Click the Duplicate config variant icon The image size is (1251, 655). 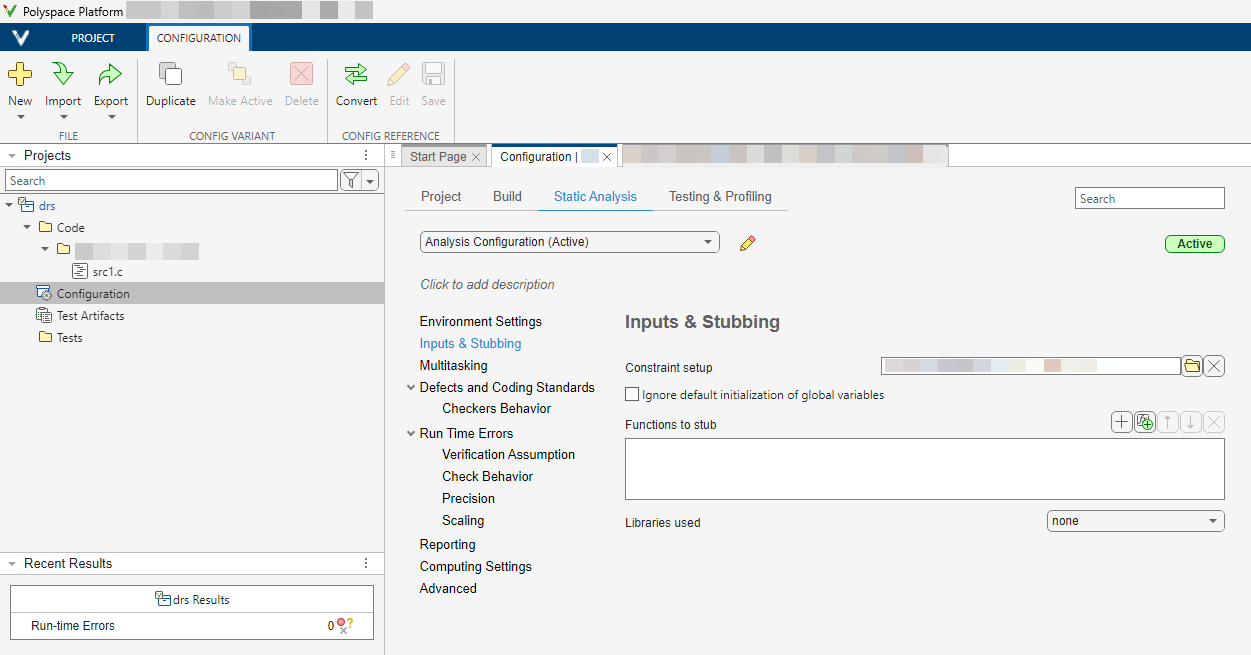[x=171, y=75]
